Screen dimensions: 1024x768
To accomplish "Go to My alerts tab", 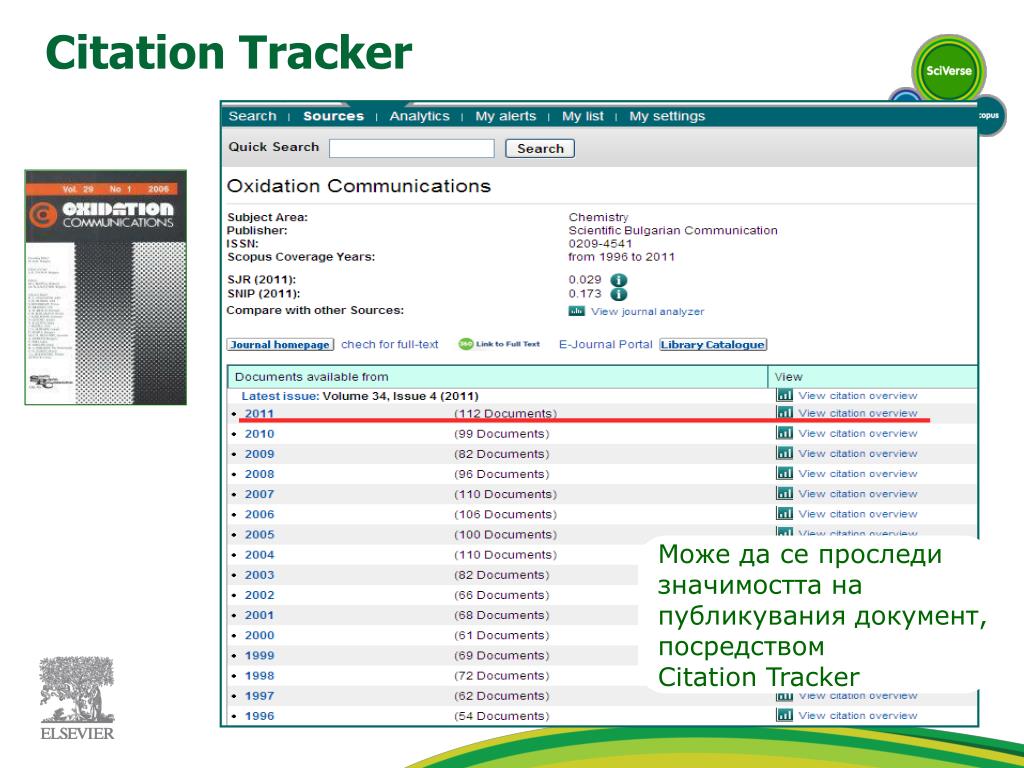I will click(x=505, y=116).
